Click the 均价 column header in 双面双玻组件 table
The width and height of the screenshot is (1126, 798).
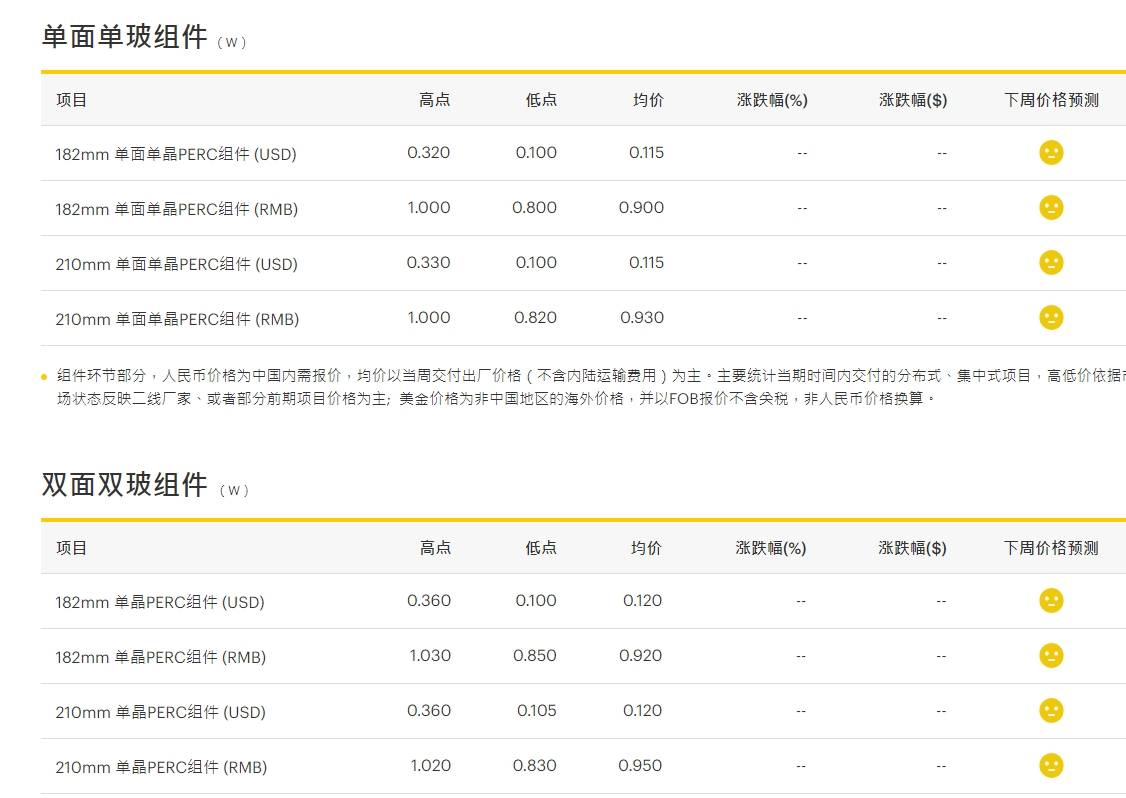pos(646,548)
